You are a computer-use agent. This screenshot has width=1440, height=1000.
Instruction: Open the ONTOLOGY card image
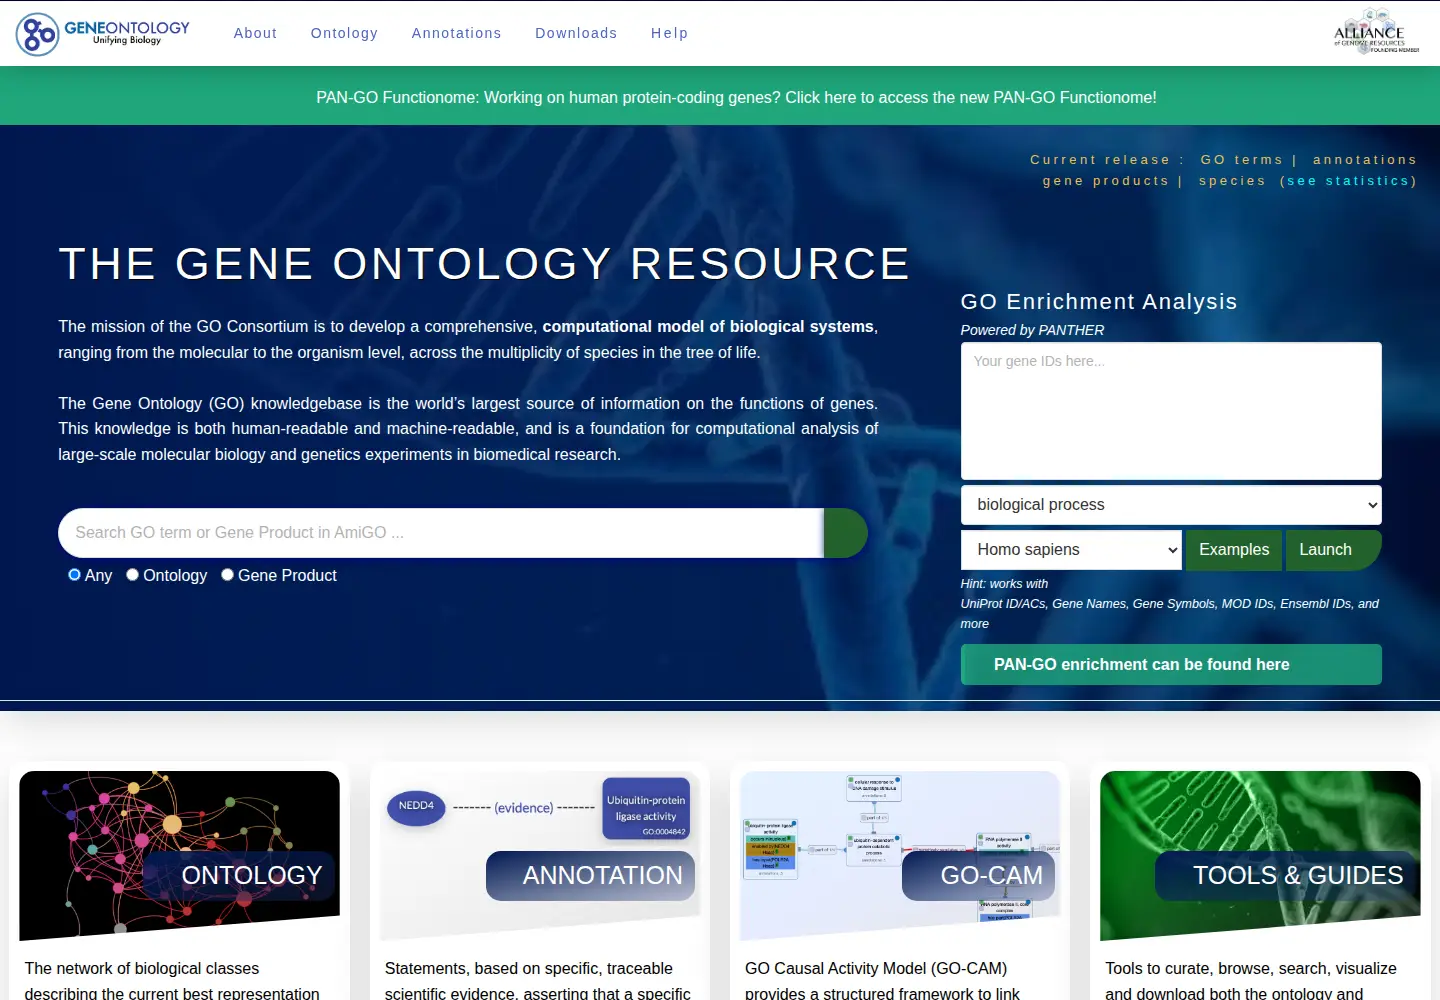pyautogui.click(x=180, y=855)
